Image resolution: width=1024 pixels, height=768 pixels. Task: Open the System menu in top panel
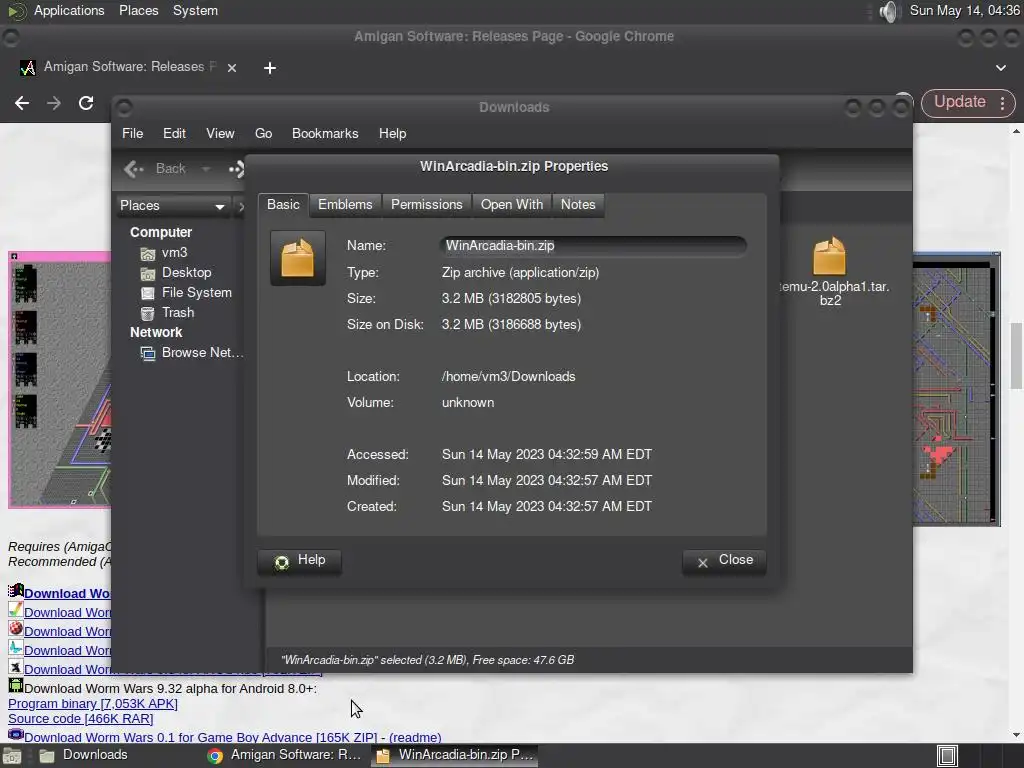[195, 10]
